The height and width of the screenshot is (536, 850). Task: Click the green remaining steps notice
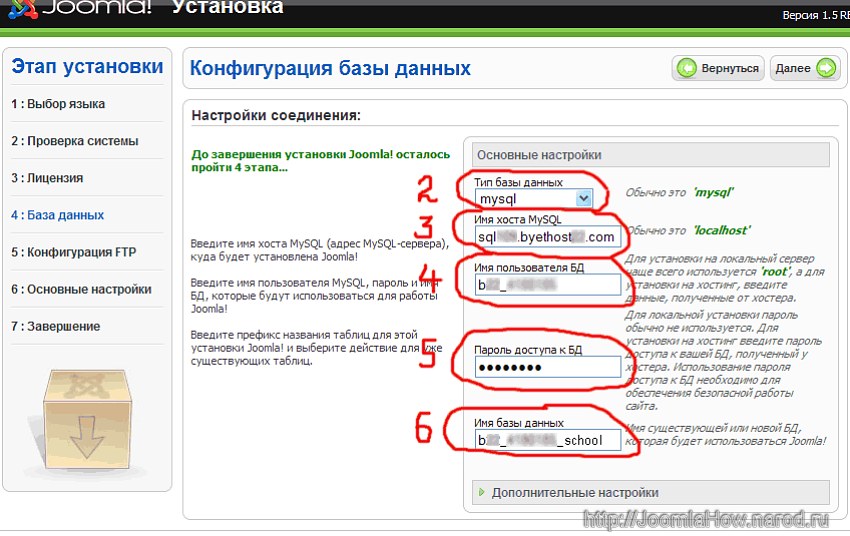[320, 160]
